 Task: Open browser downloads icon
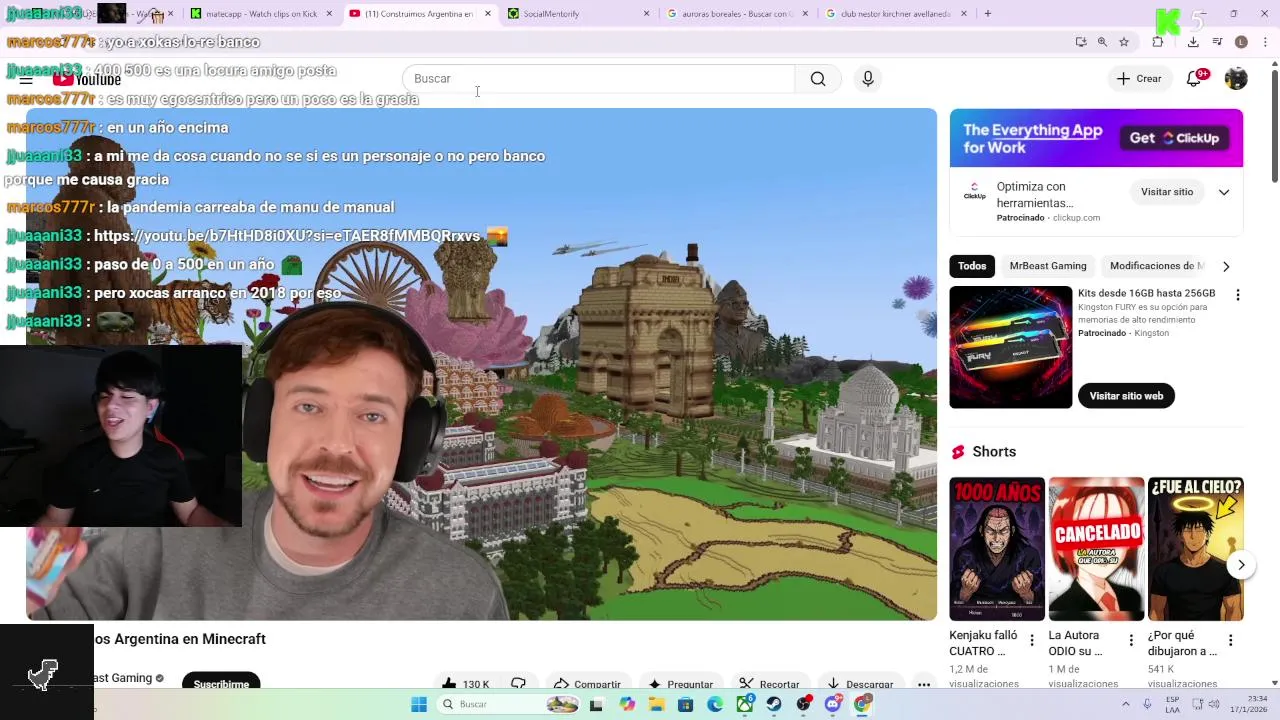(1193, 42)
